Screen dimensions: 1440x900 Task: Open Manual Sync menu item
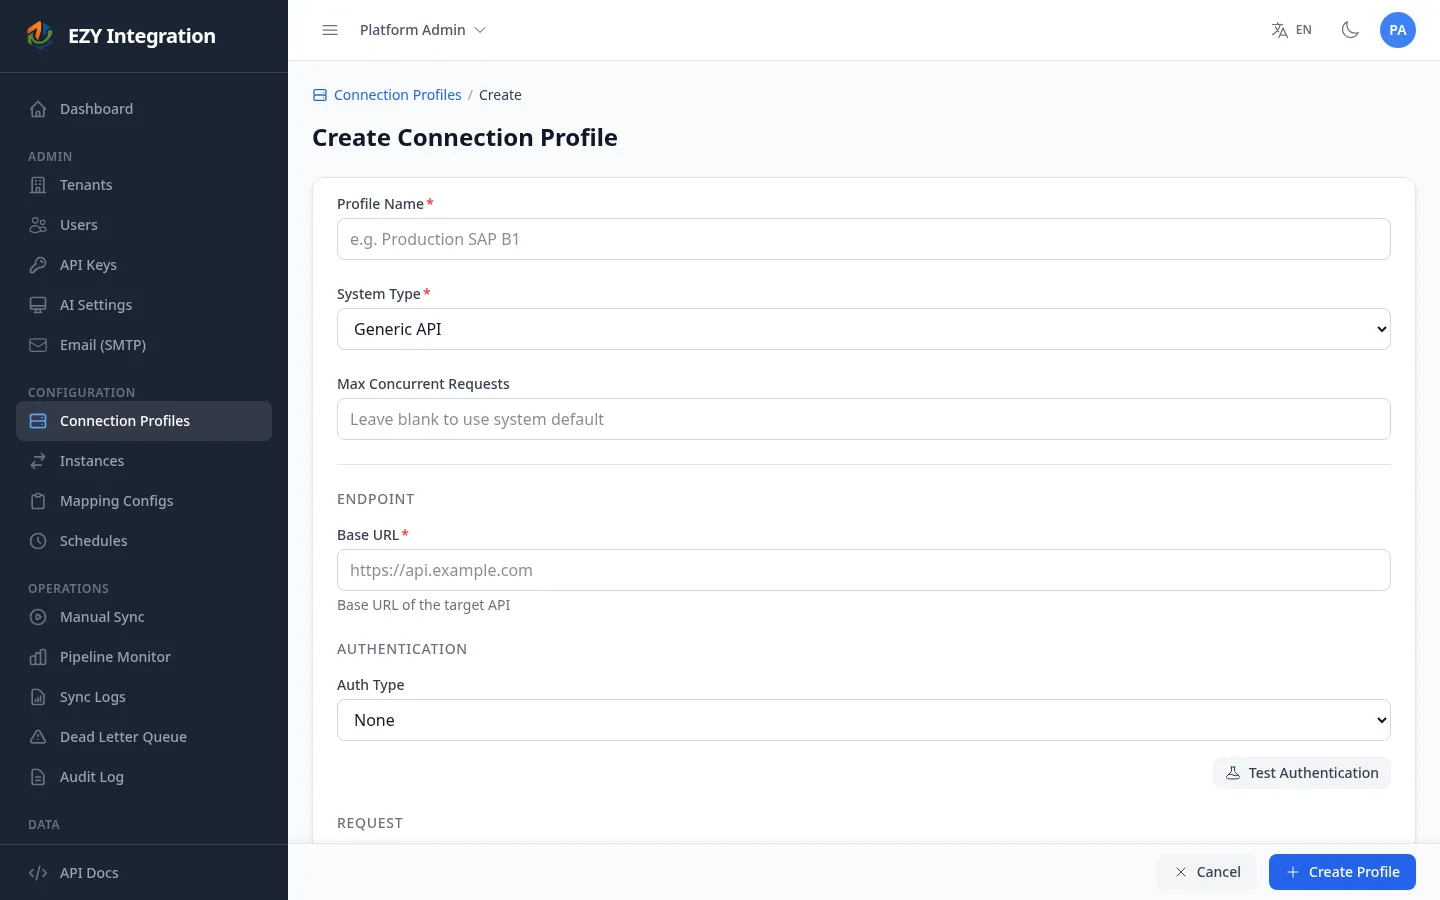point(144,617)
